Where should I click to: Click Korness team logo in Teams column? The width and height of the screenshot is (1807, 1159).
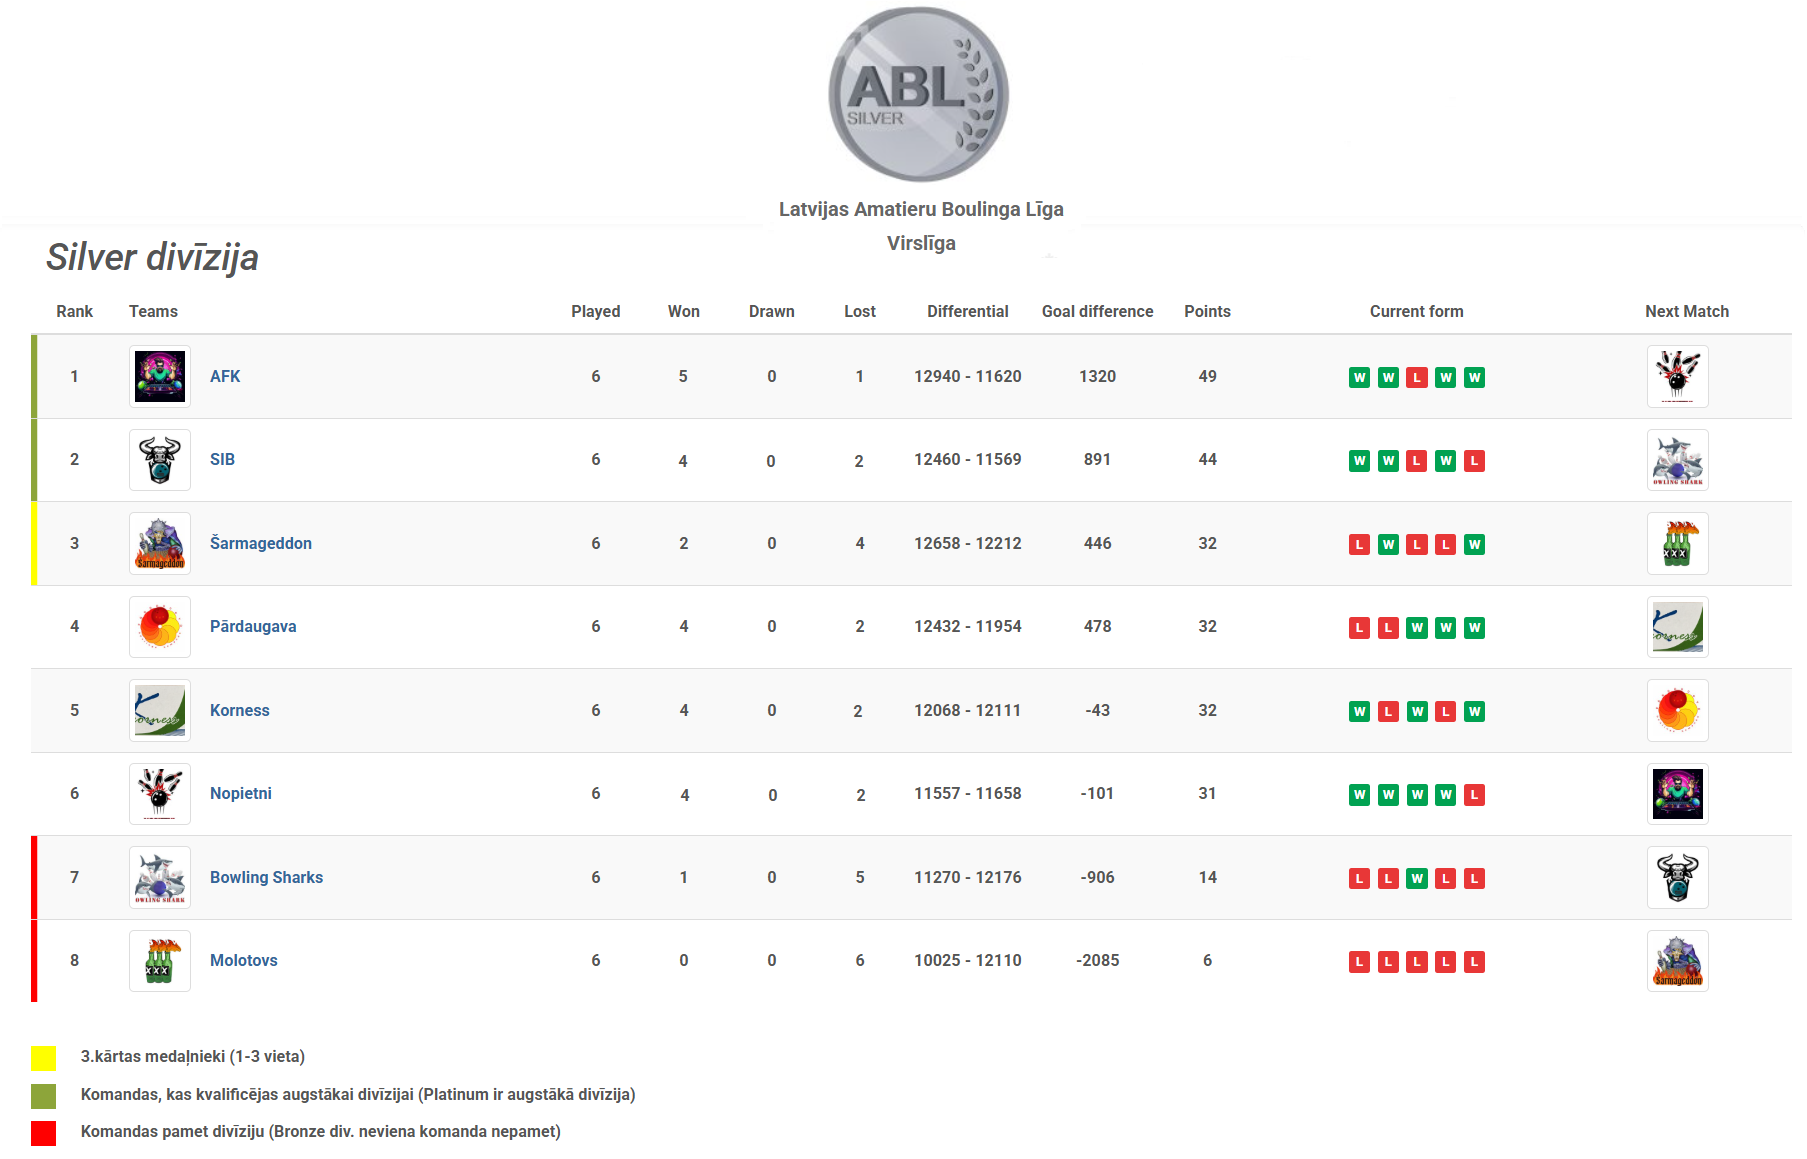[x=160, y=710]
